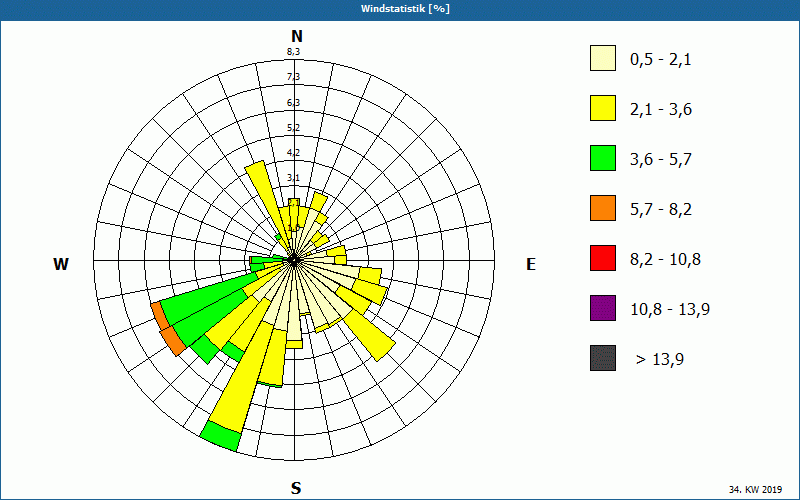Viewport: 800px width, 500px height.
Task: Click the long yellow north-northwest bar
Action: pos(268,204)
